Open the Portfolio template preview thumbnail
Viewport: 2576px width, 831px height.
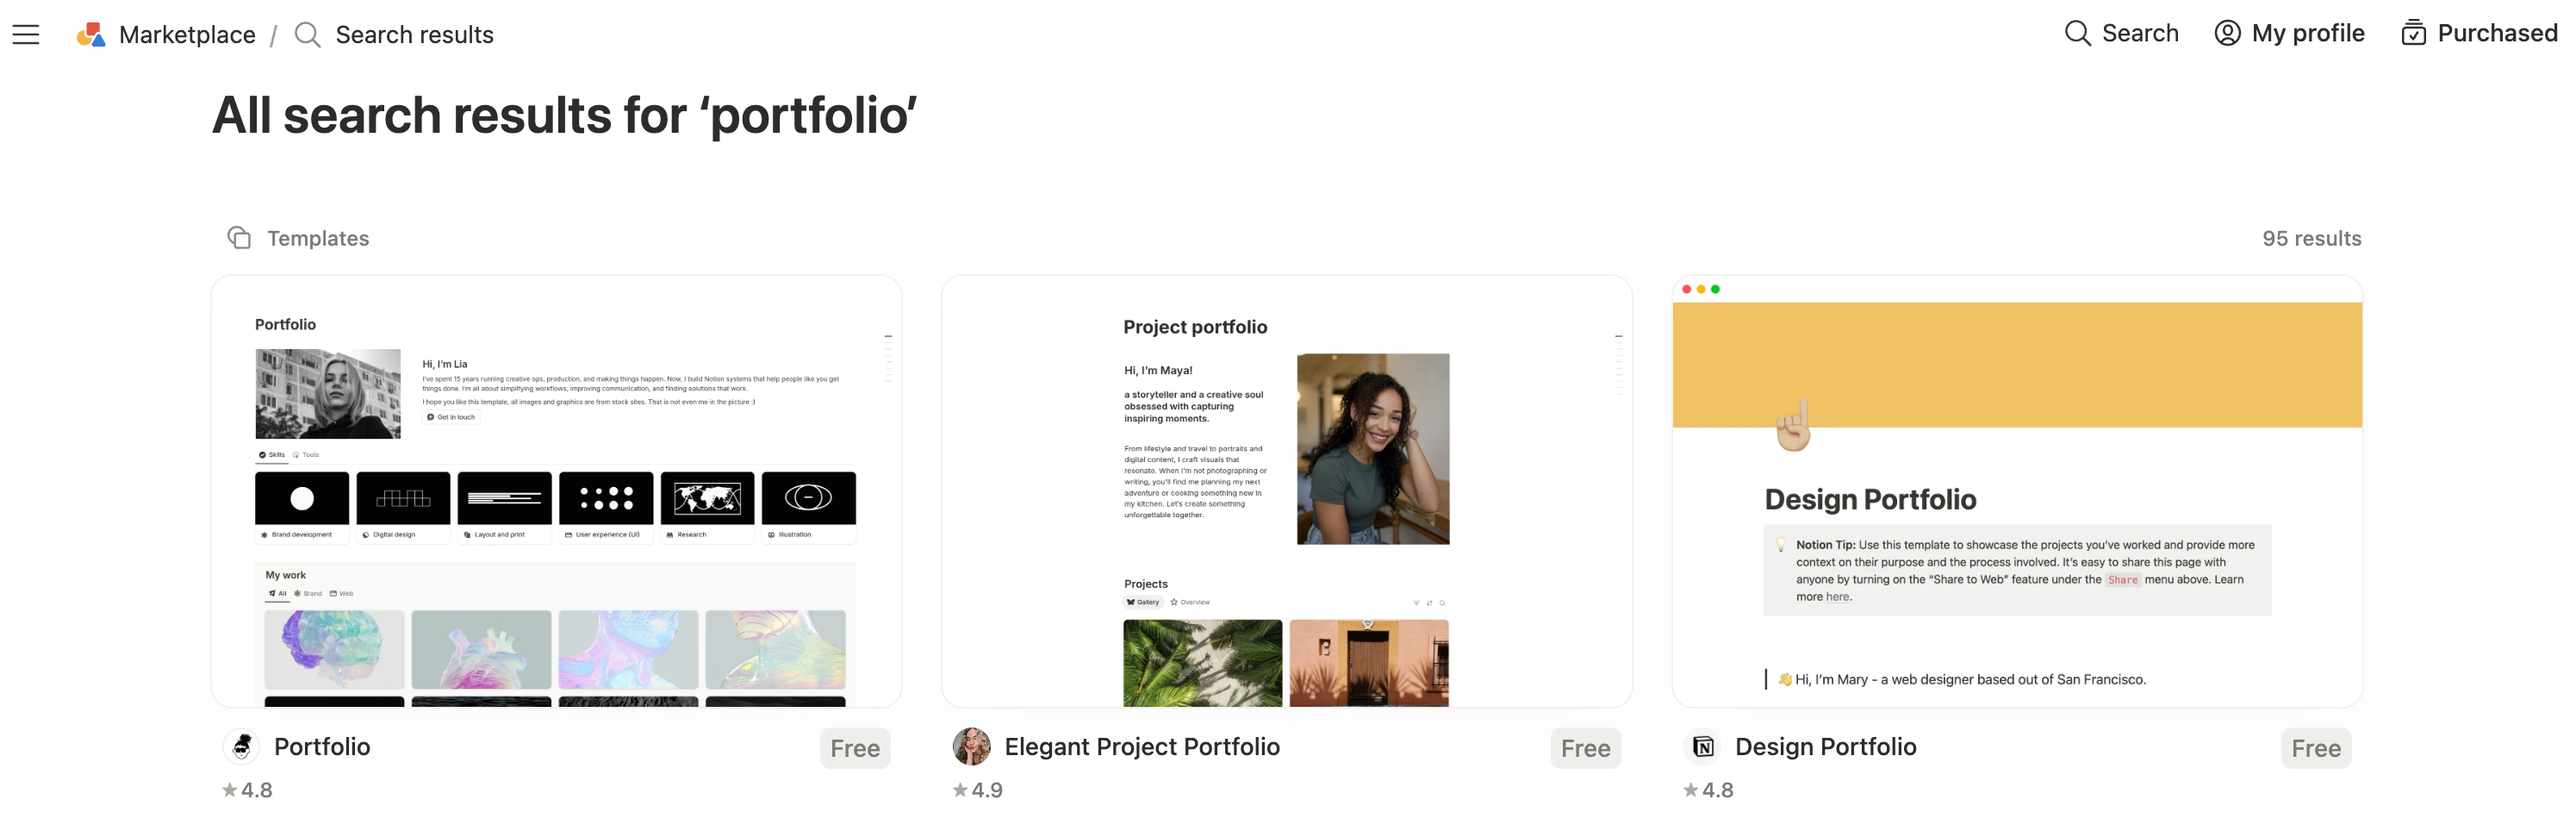pyautogui.click(x=556, y=492)
